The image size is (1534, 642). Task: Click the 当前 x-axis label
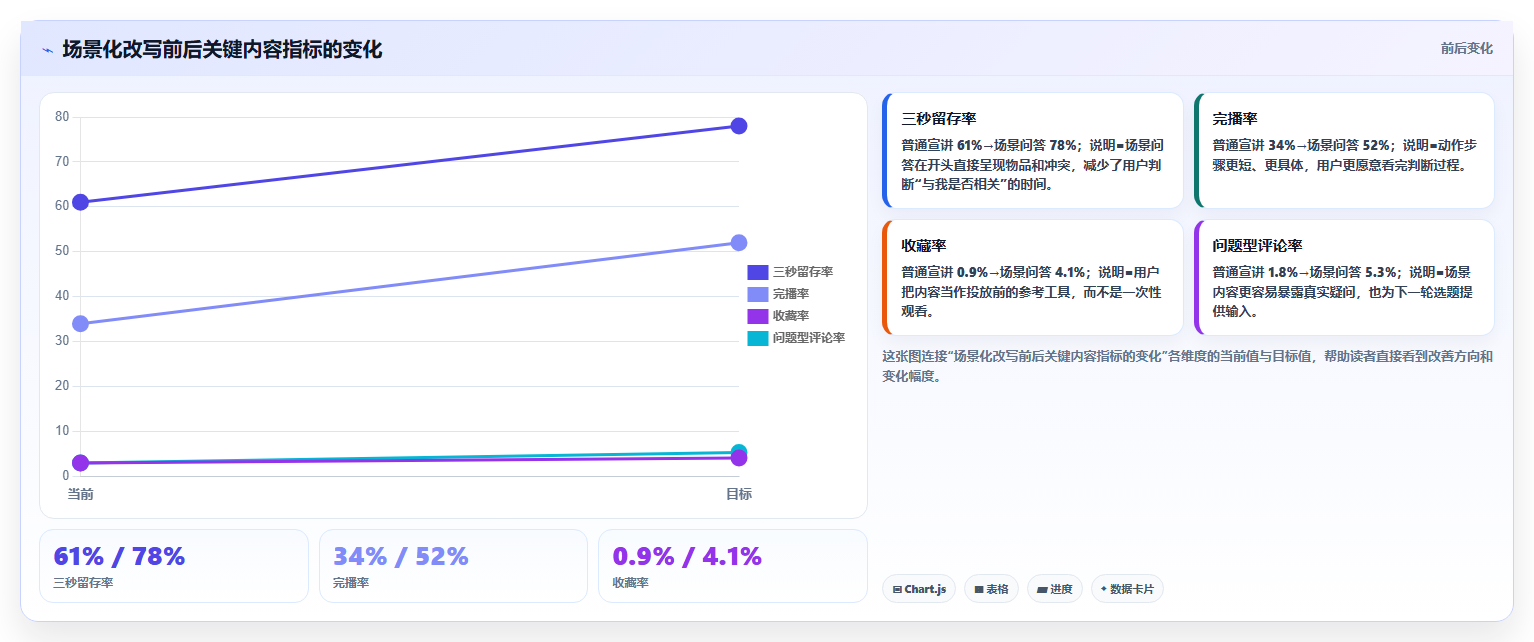[x=81, y=494]
